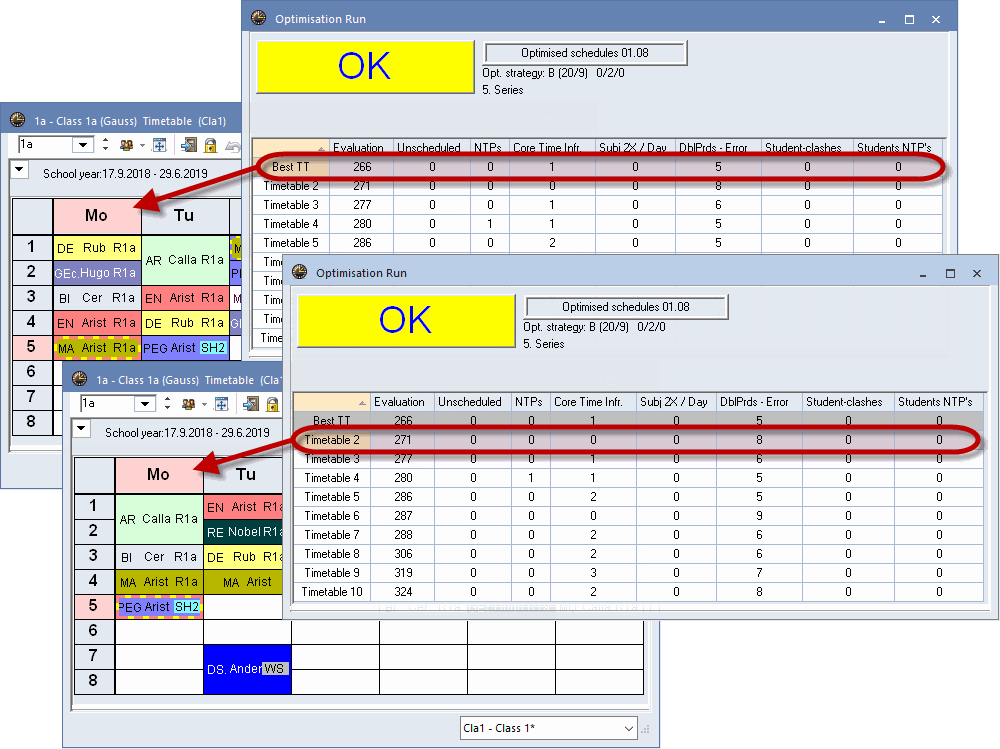Screen dimensions: 1000x749
Task: Expand the Cla1 - Class 1* combo box
Action: click(x=628, y=728)
